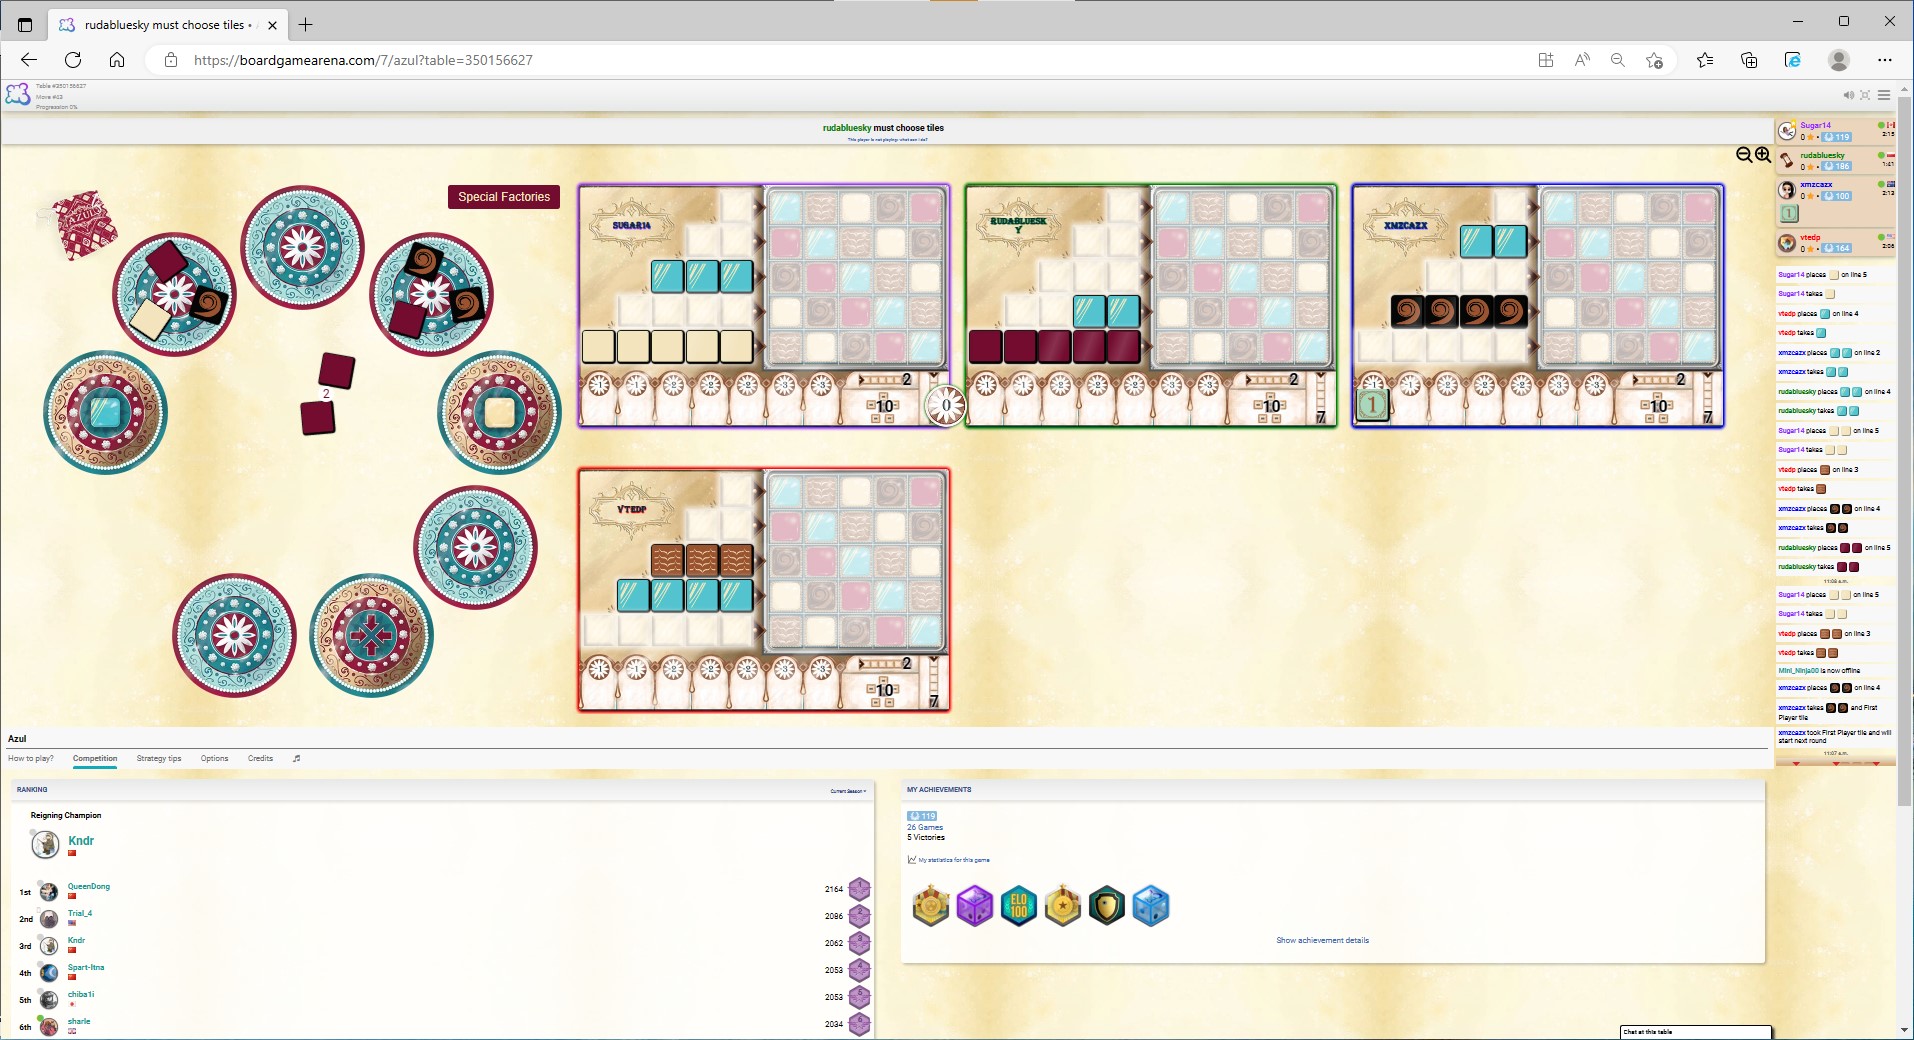Click the zoom out magnifier above boards
The image size is (1914, 1040).
tap(1744, 155)
